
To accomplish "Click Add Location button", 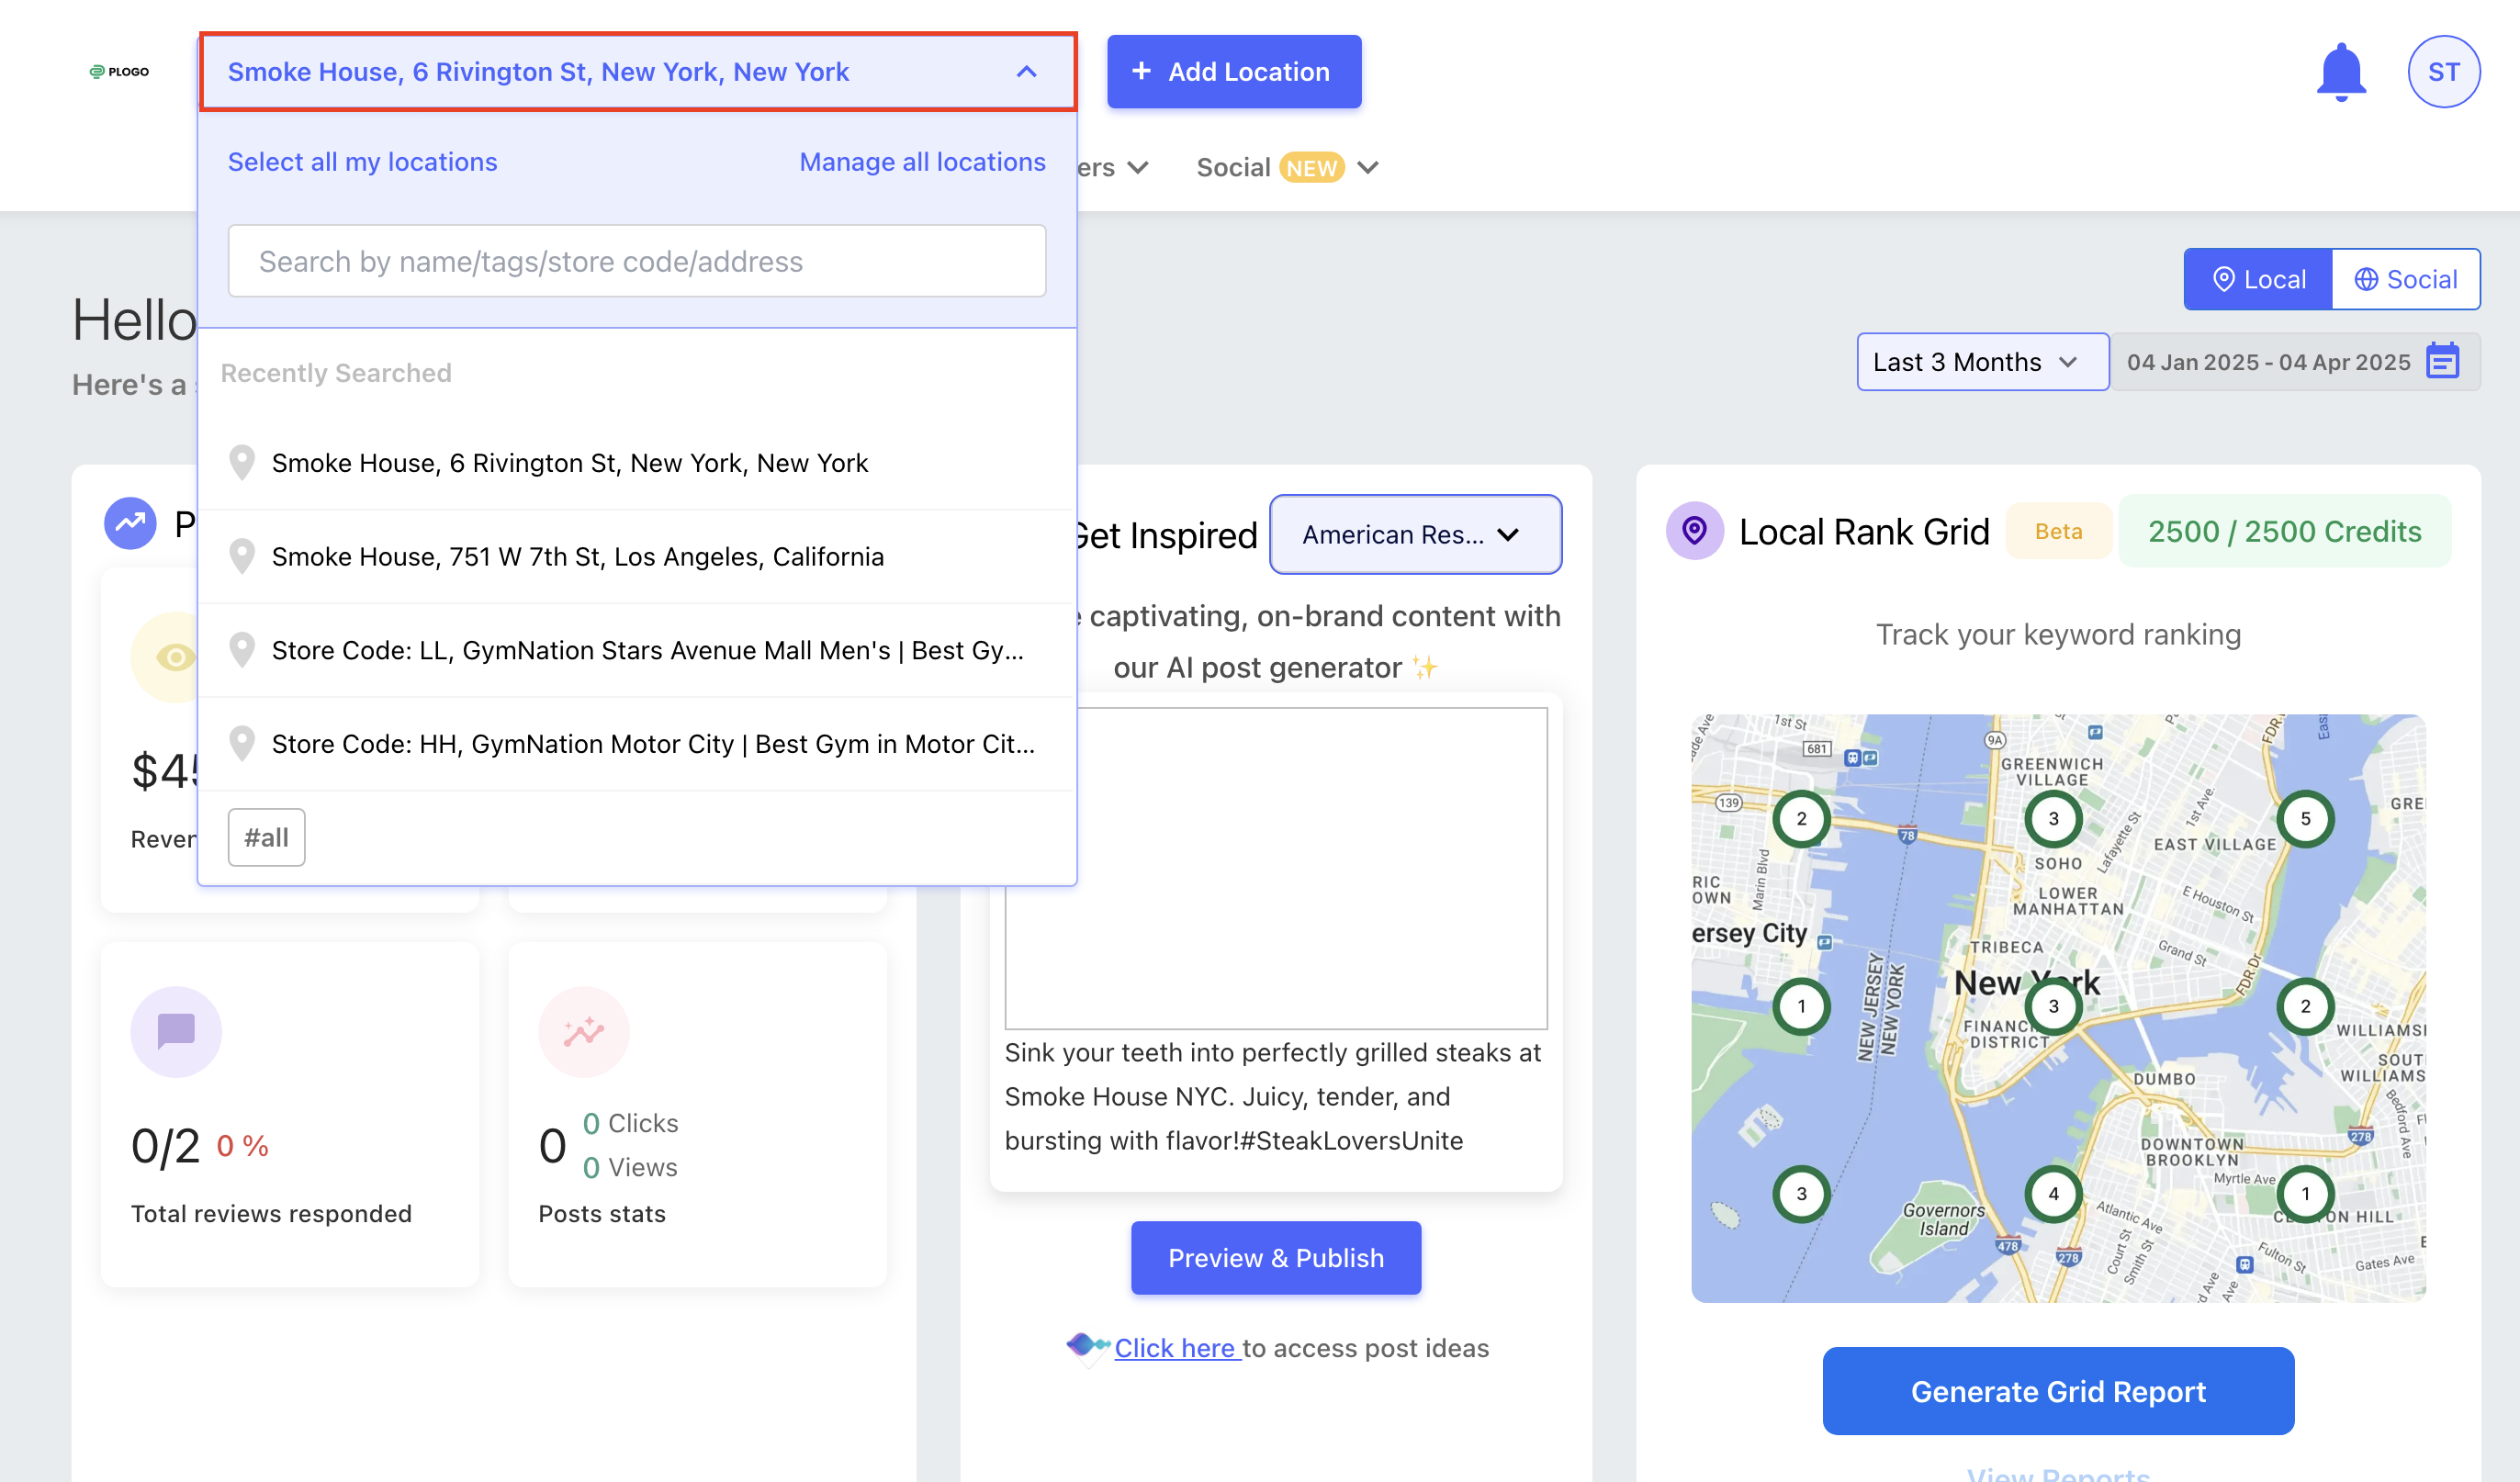I will tap(1233, 72).
